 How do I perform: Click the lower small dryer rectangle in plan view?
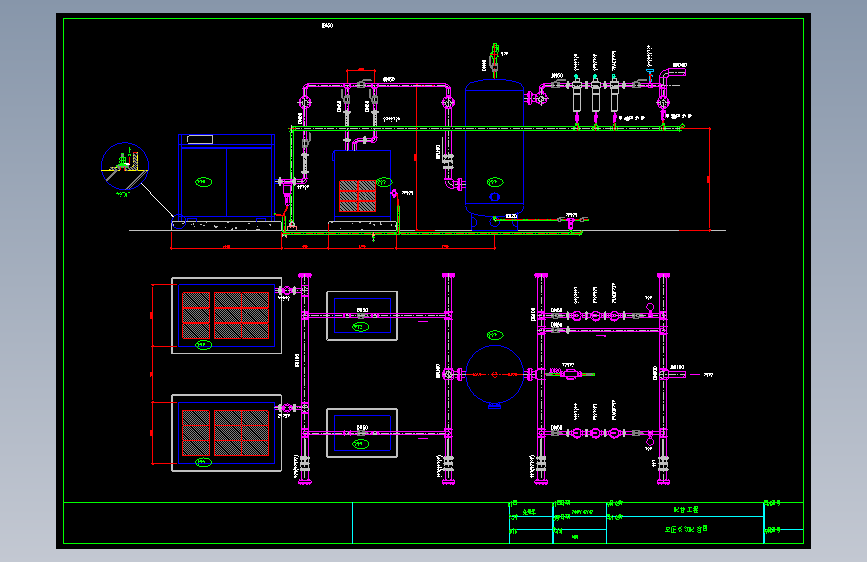coord(362,433)
